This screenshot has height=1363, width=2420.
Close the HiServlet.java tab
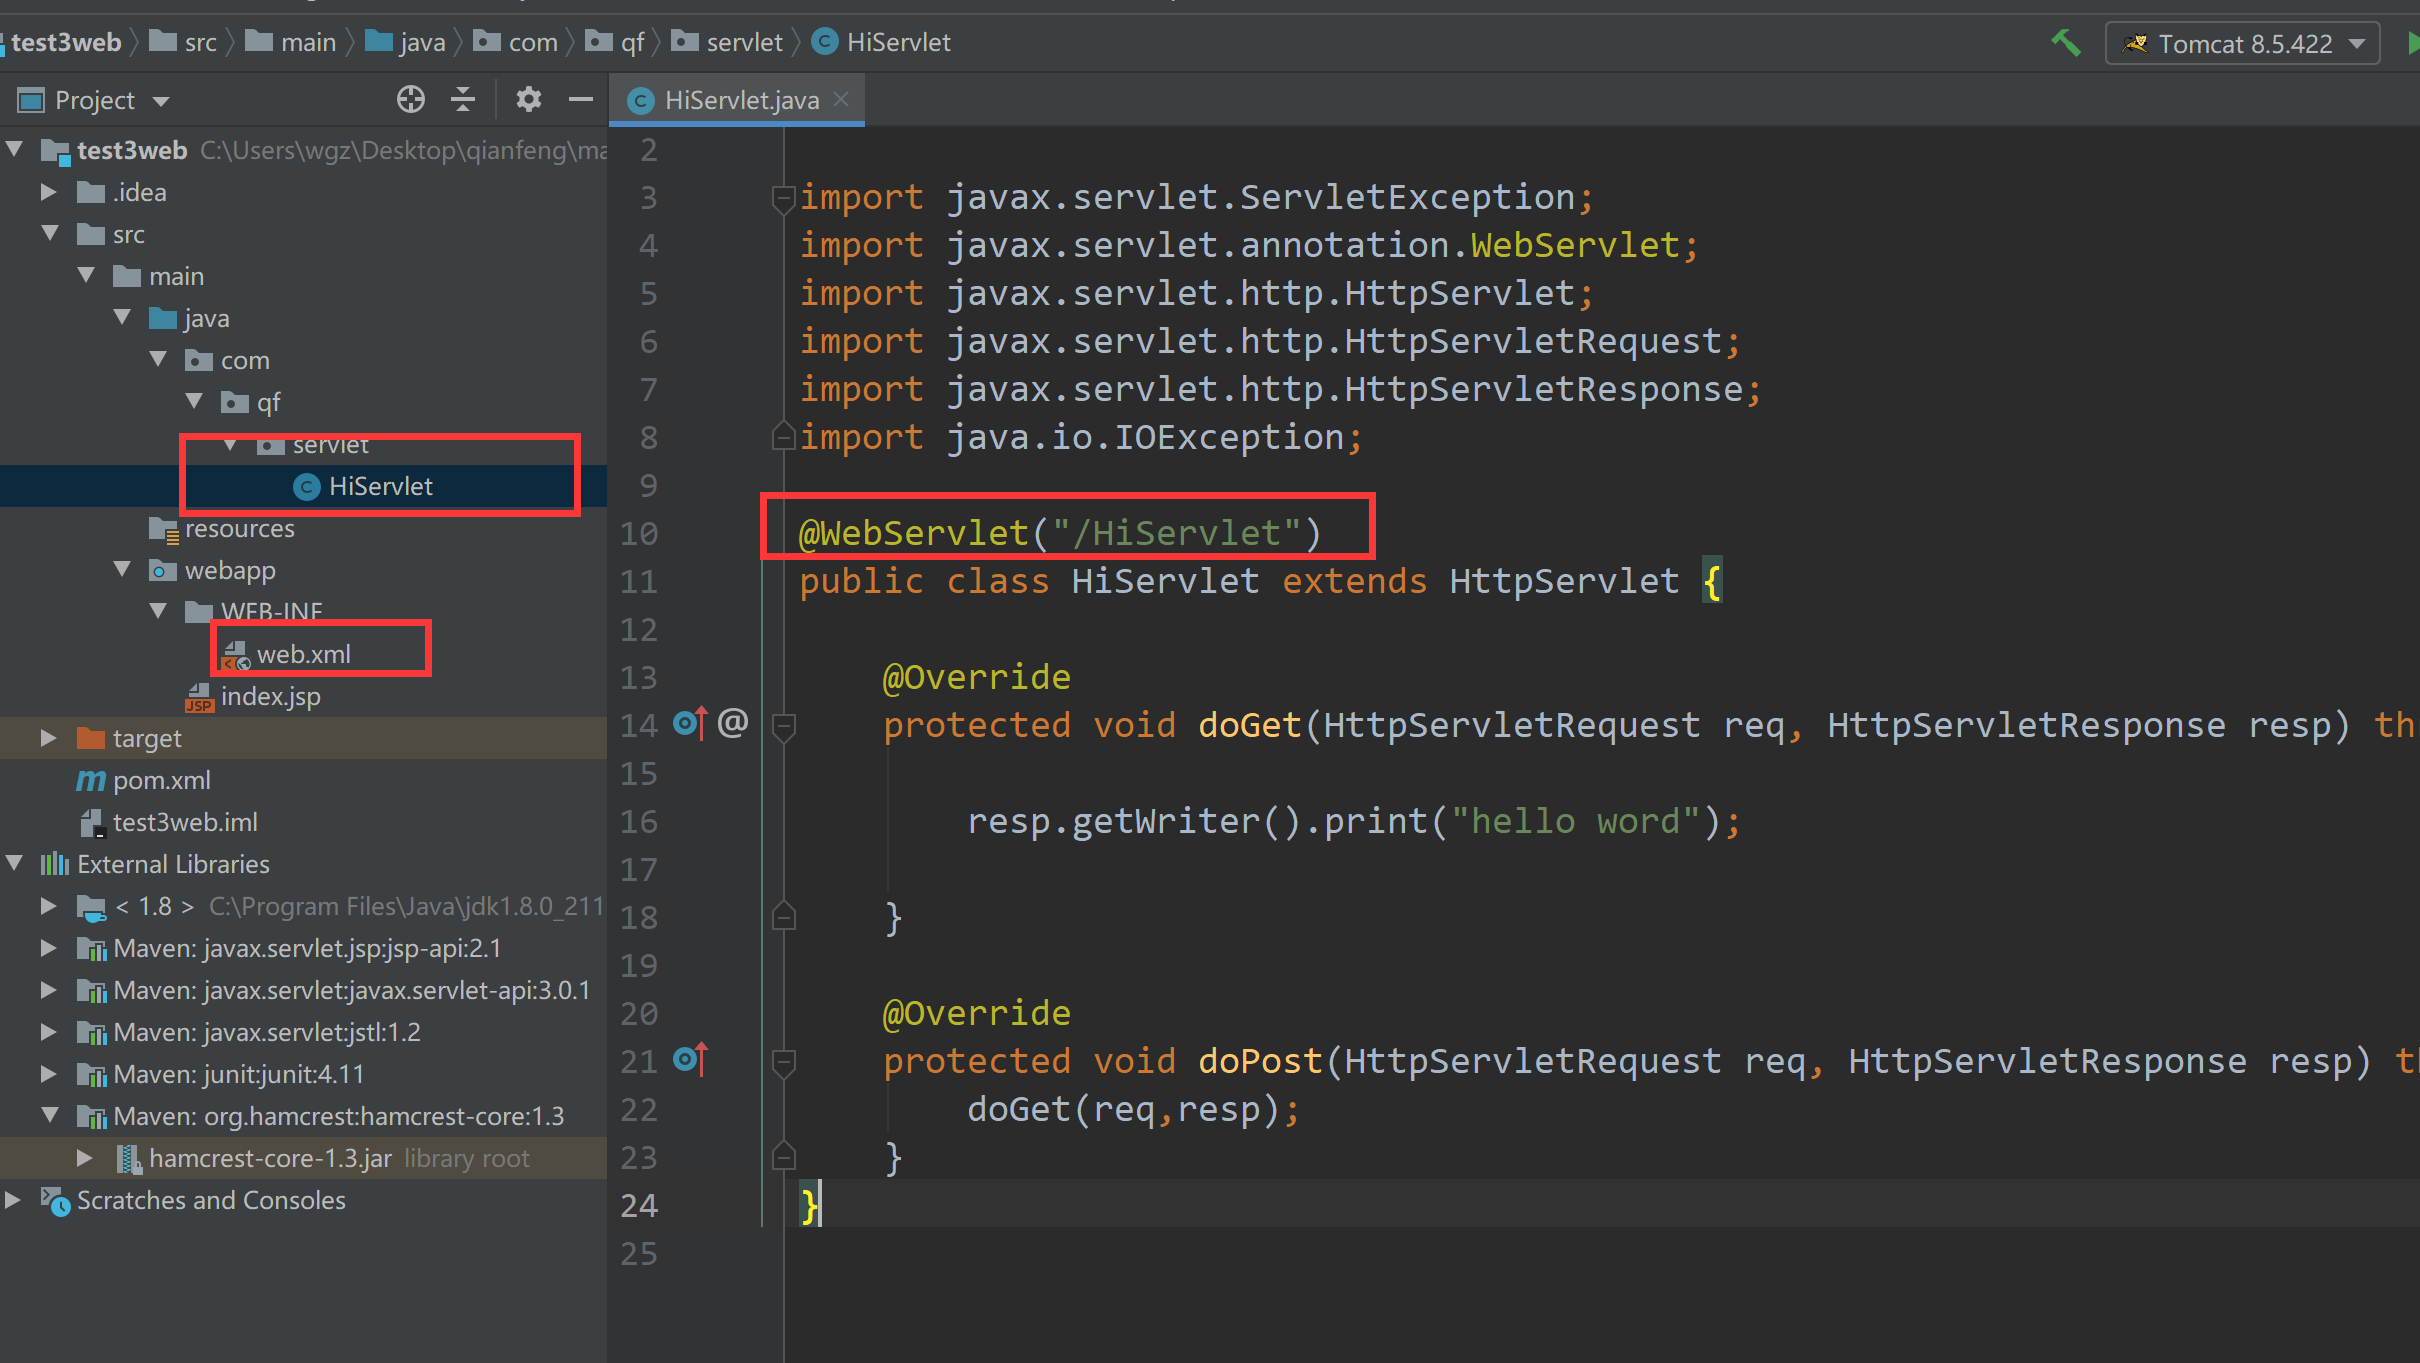click(x=842, y=99)
